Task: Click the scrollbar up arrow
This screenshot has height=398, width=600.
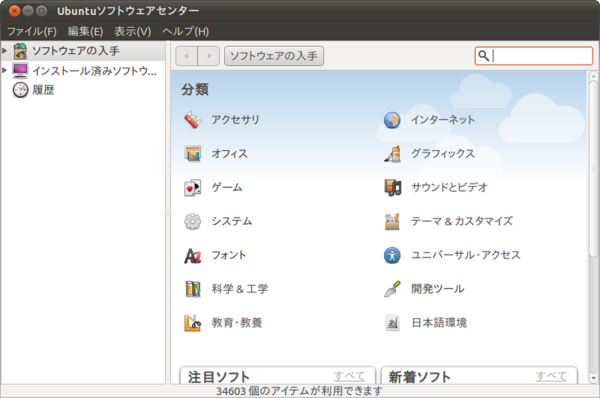Action: pos(593,76)
